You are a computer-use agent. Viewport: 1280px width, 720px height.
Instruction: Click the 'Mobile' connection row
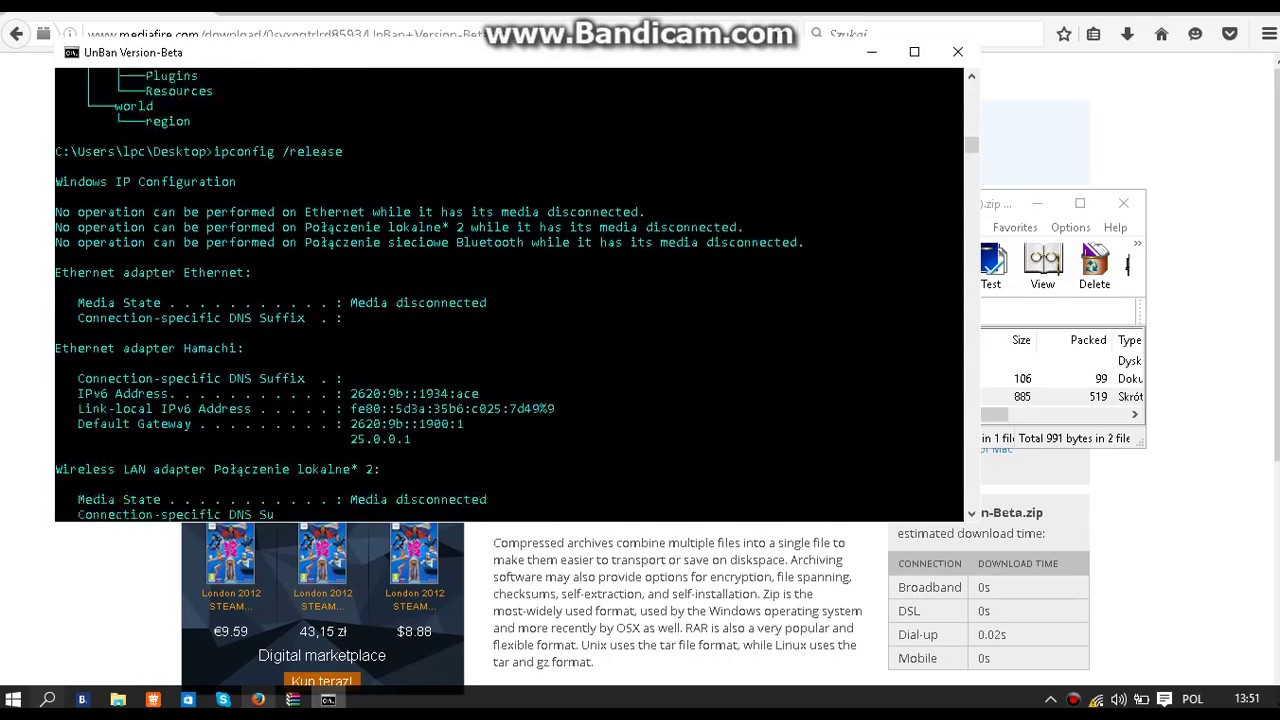988,658
